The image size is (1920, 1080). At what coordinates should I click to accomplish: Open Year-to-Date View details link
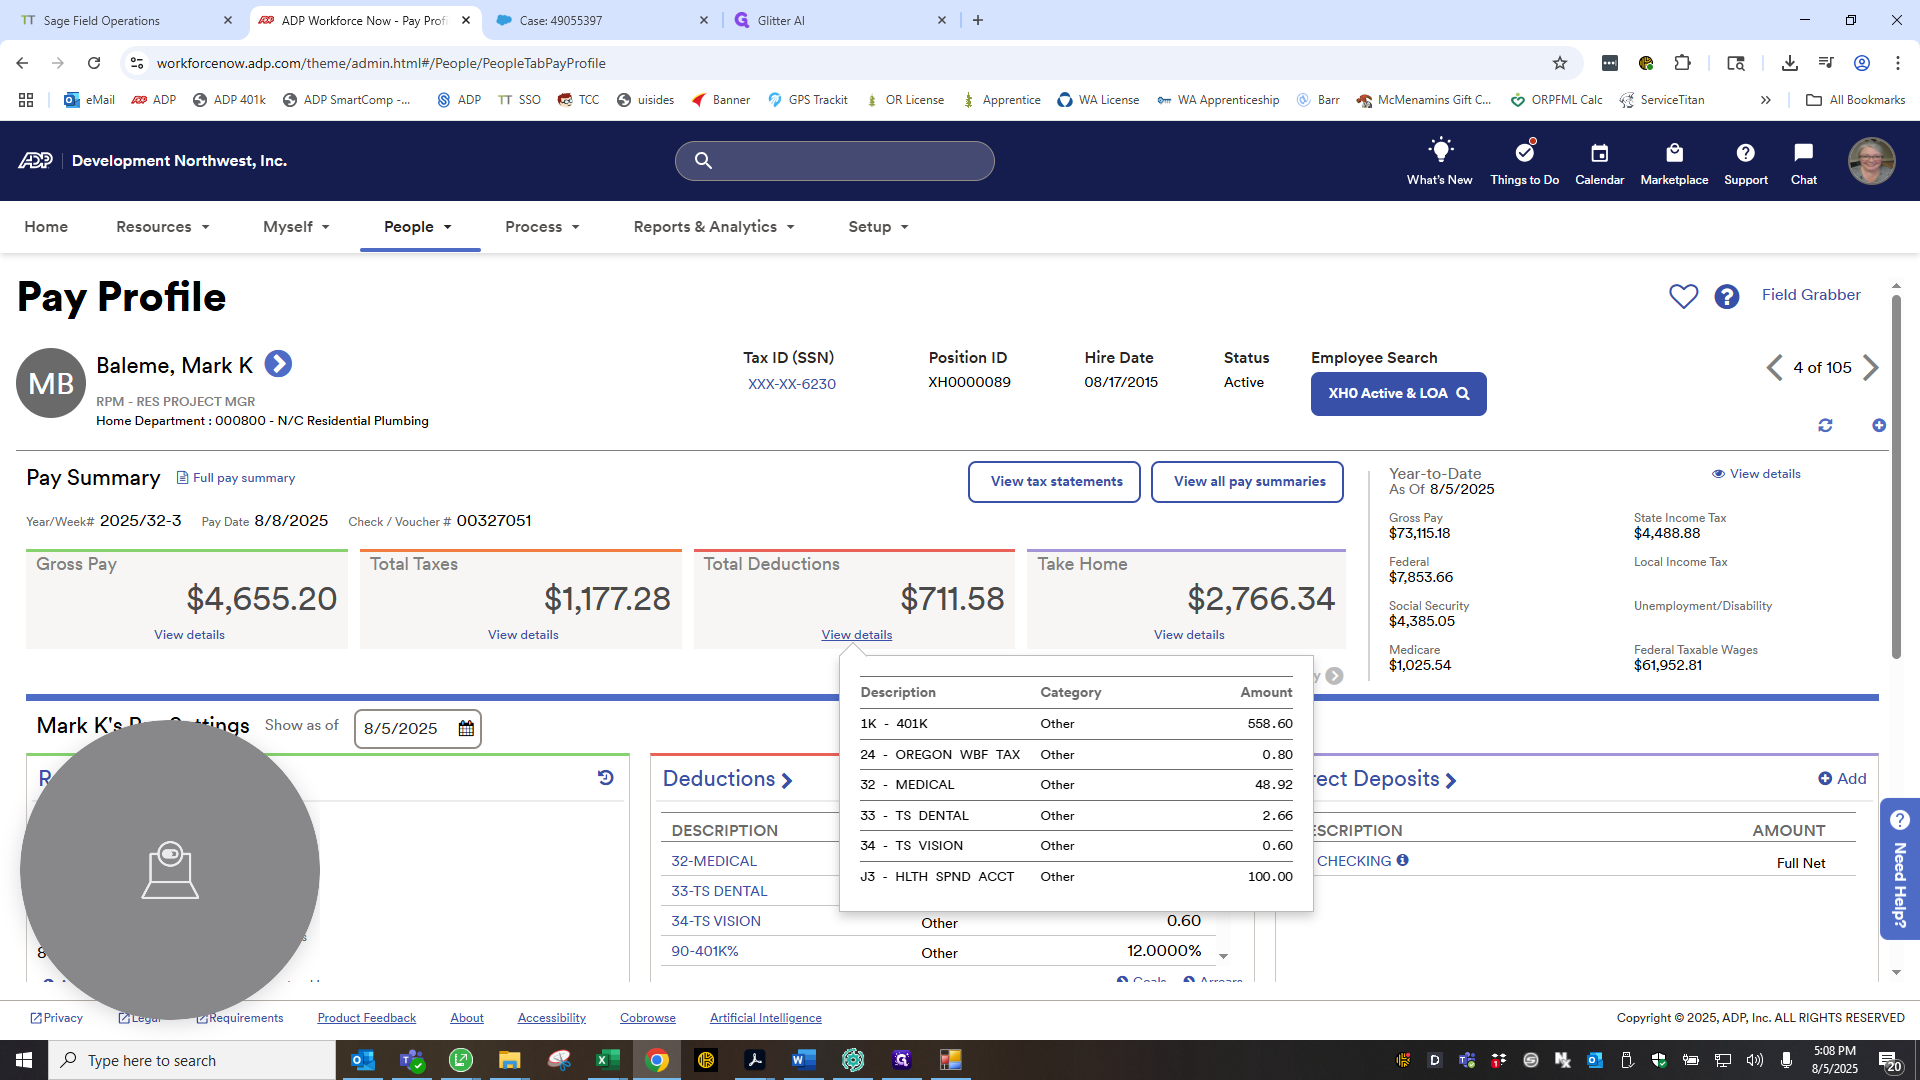[1756, 474]
